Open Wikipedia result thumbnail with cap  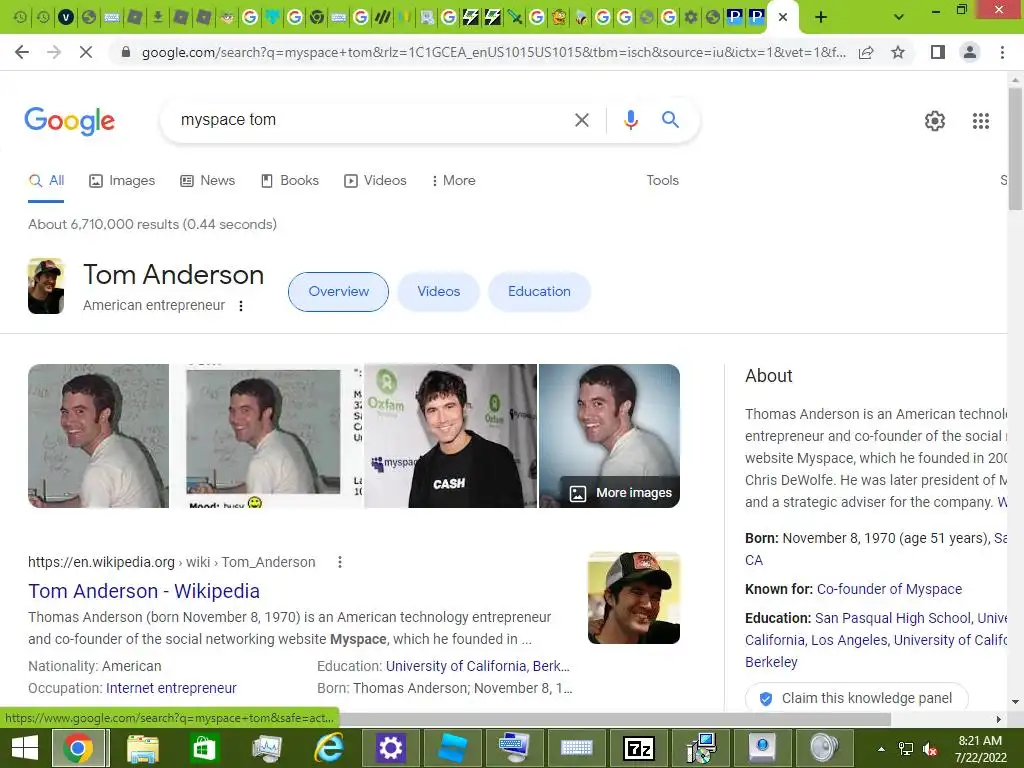click(633, 598)
